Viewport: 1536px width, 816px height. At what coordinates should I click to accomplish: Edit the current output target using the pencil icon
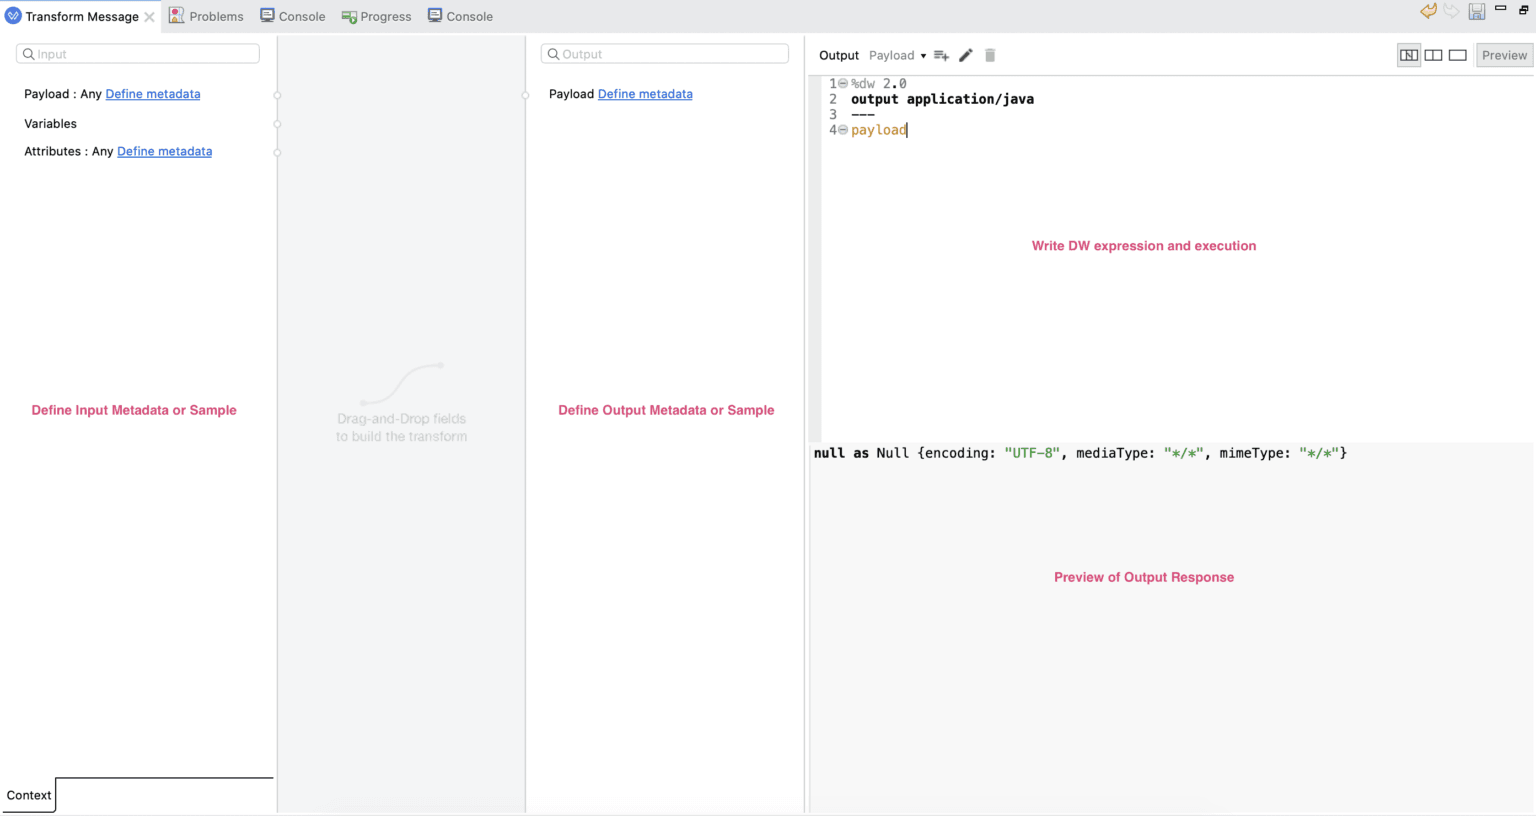(965, 55)
